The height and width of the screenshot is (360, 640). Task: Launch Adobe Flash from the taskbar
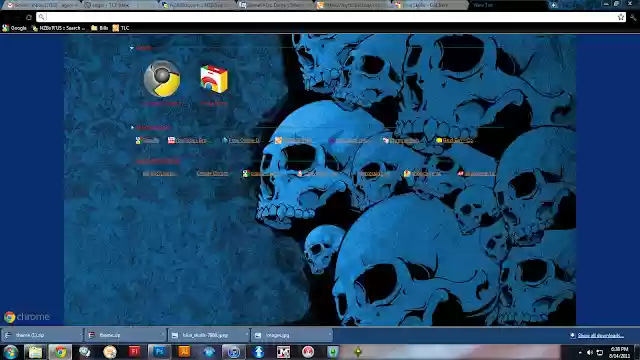coord(134,351)
